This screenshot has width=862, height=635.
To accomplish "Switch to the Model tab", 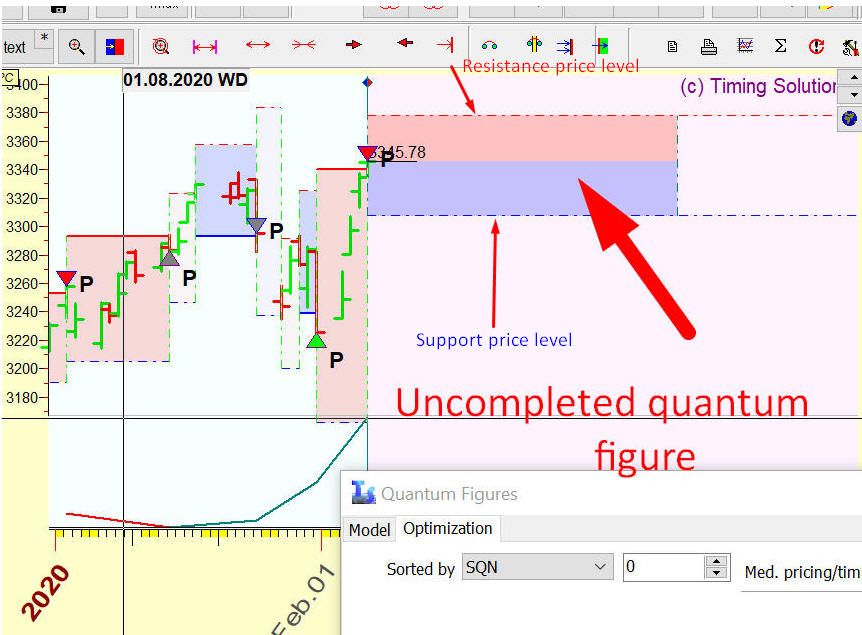I will point(369,529).
